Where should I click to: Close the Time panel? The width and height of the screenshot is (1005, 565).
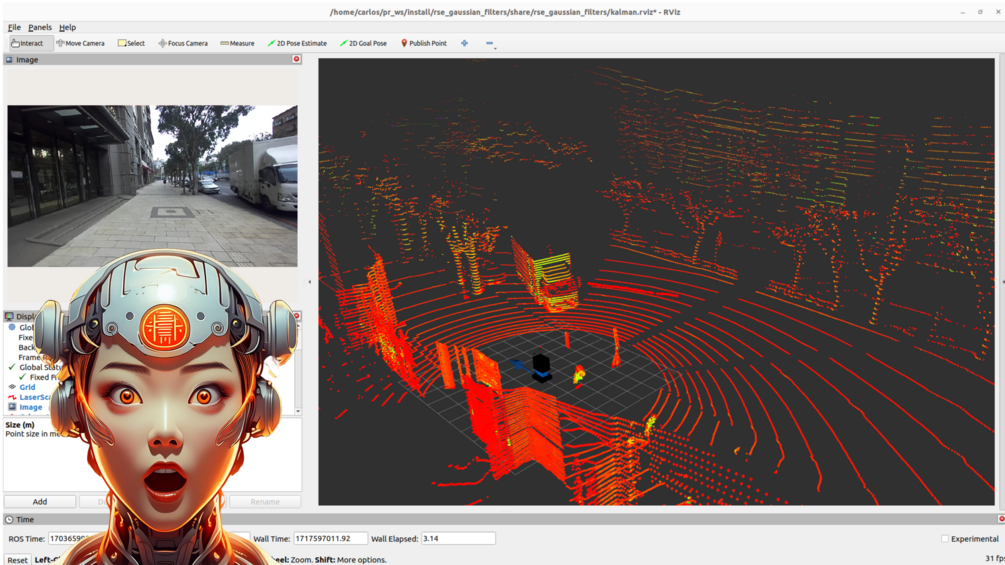pyautogui.click(x=1001, y=519)
